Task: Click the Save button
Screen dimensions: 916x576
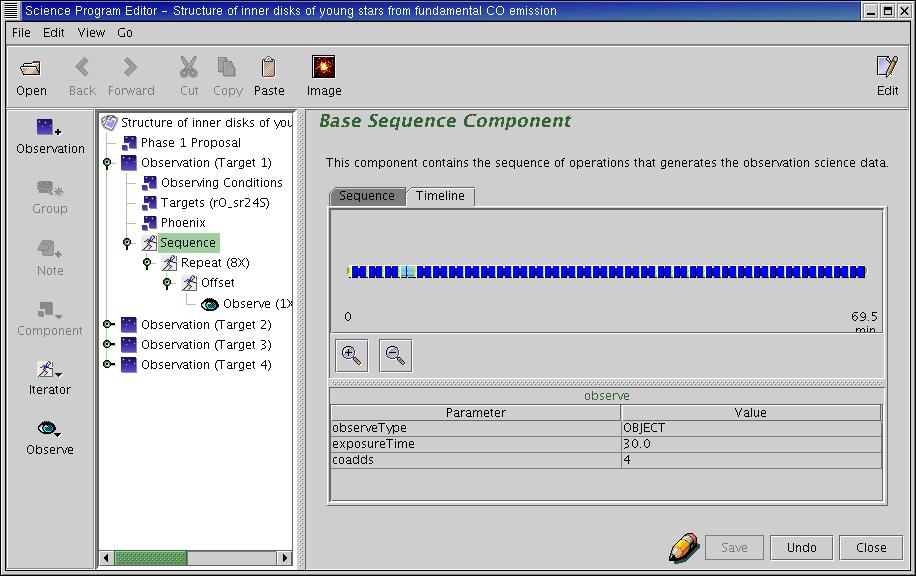Action: point(734,547)
